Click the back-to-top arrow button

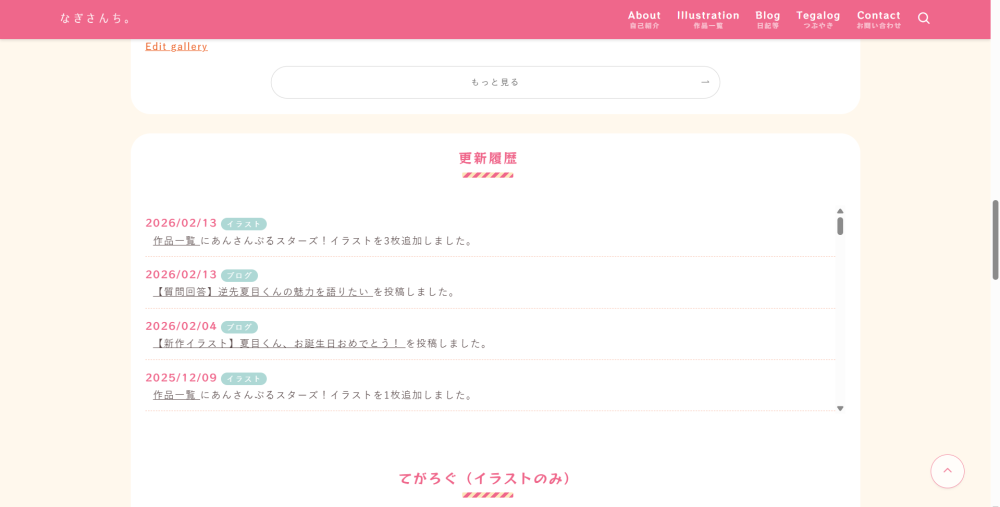[947, 471]
